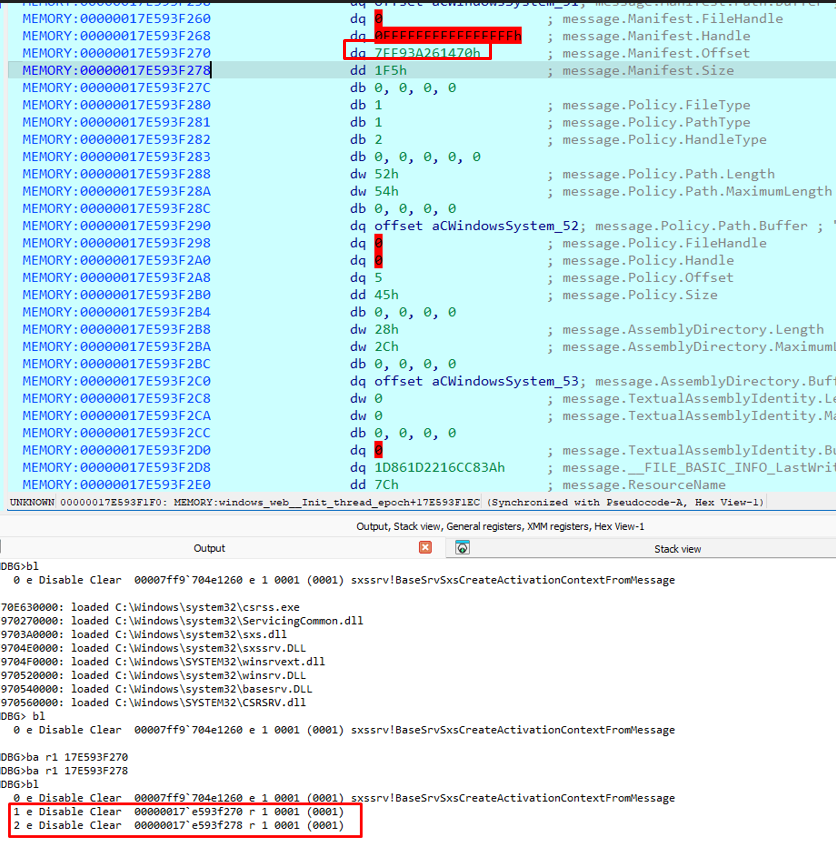Click the docked panel title listing Hex View-1

click(x=500, y=526)
